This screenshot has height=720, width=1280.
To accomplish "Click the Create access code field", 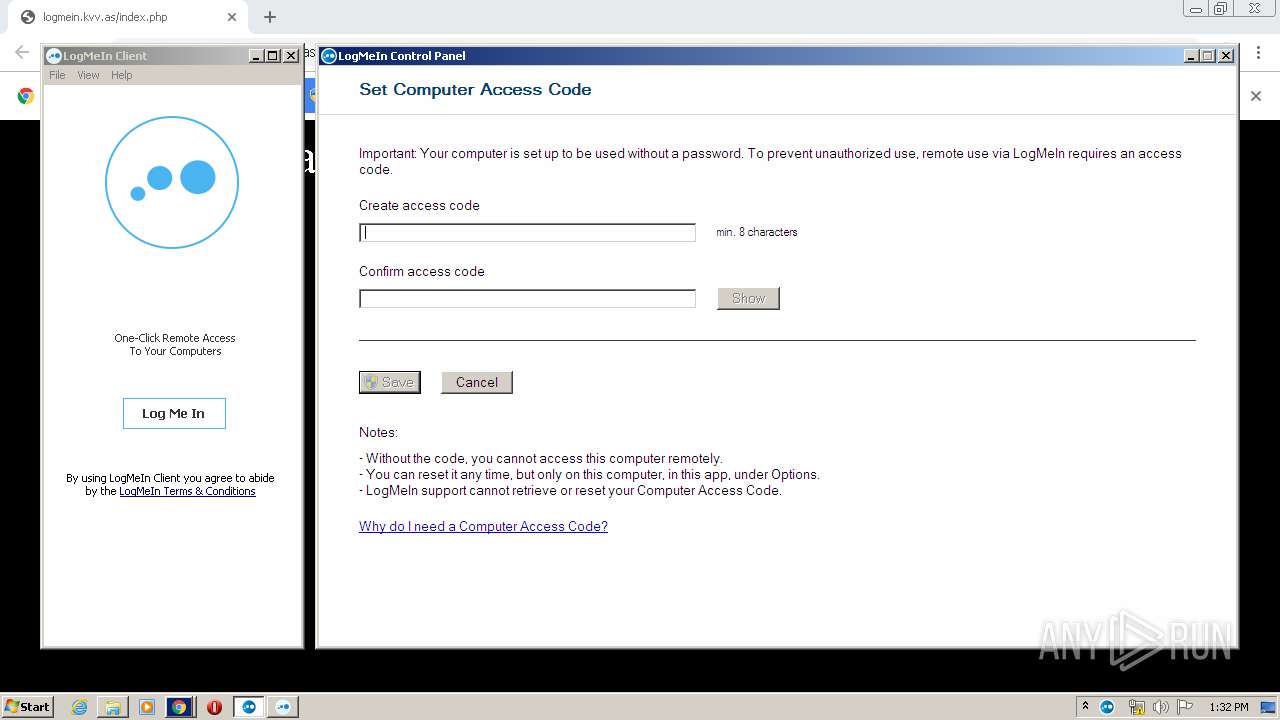I will point(527,233).
